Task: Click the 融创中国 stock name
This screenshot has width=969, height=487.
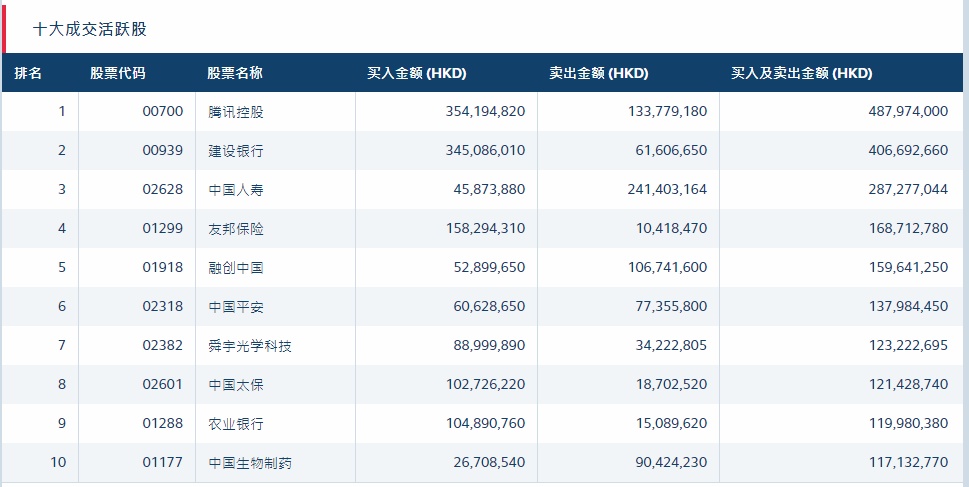Action: pos(236,268)
